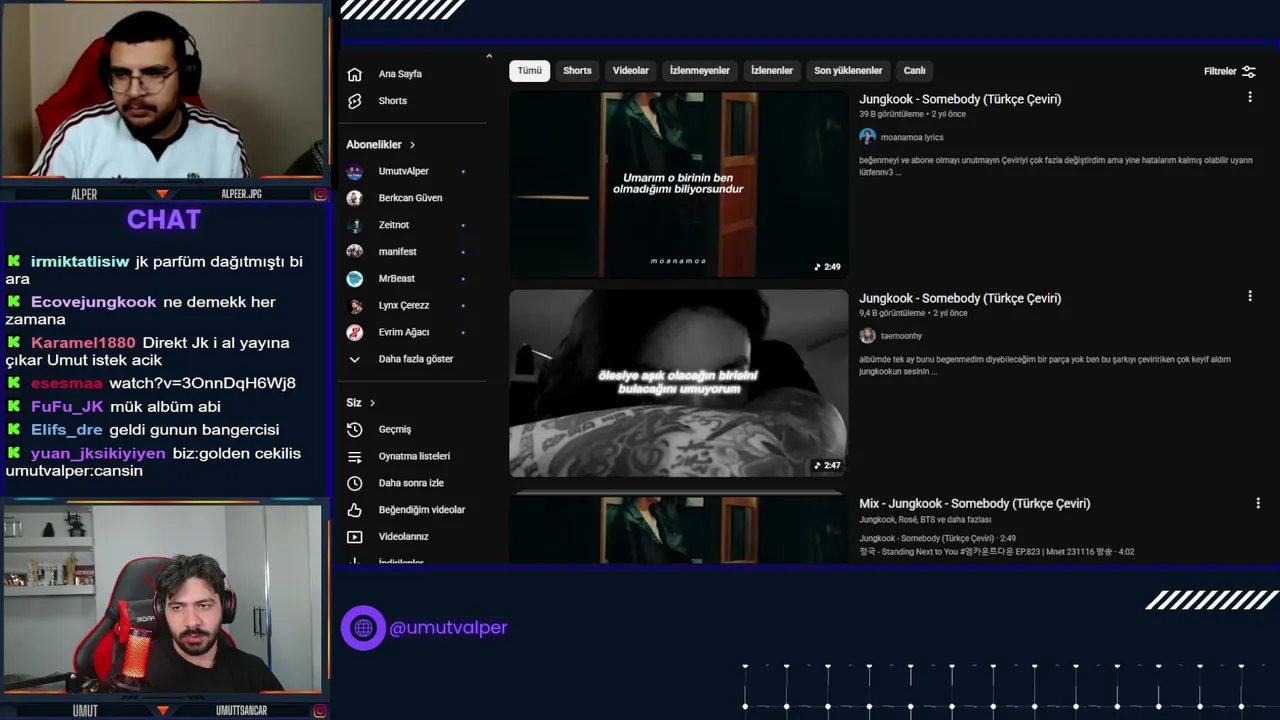Open more options for the Mix result

(1259, 502)
